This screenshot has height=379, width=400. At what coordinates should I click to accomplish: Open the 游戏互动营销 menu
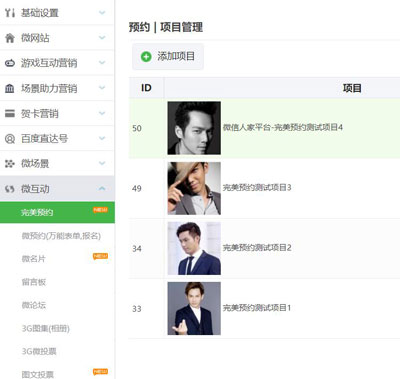[x=57, y=63]
